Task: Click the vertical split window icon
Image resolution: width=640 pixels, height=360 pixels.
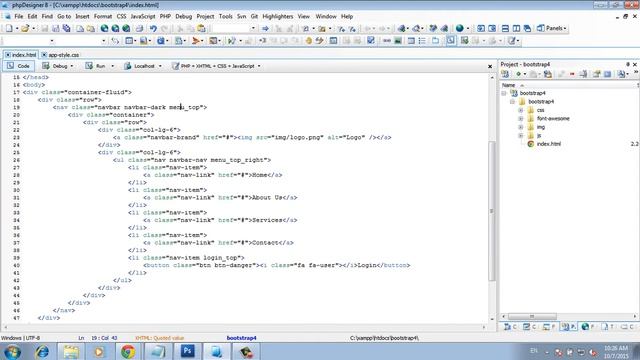Action: (x=516, y=28)
